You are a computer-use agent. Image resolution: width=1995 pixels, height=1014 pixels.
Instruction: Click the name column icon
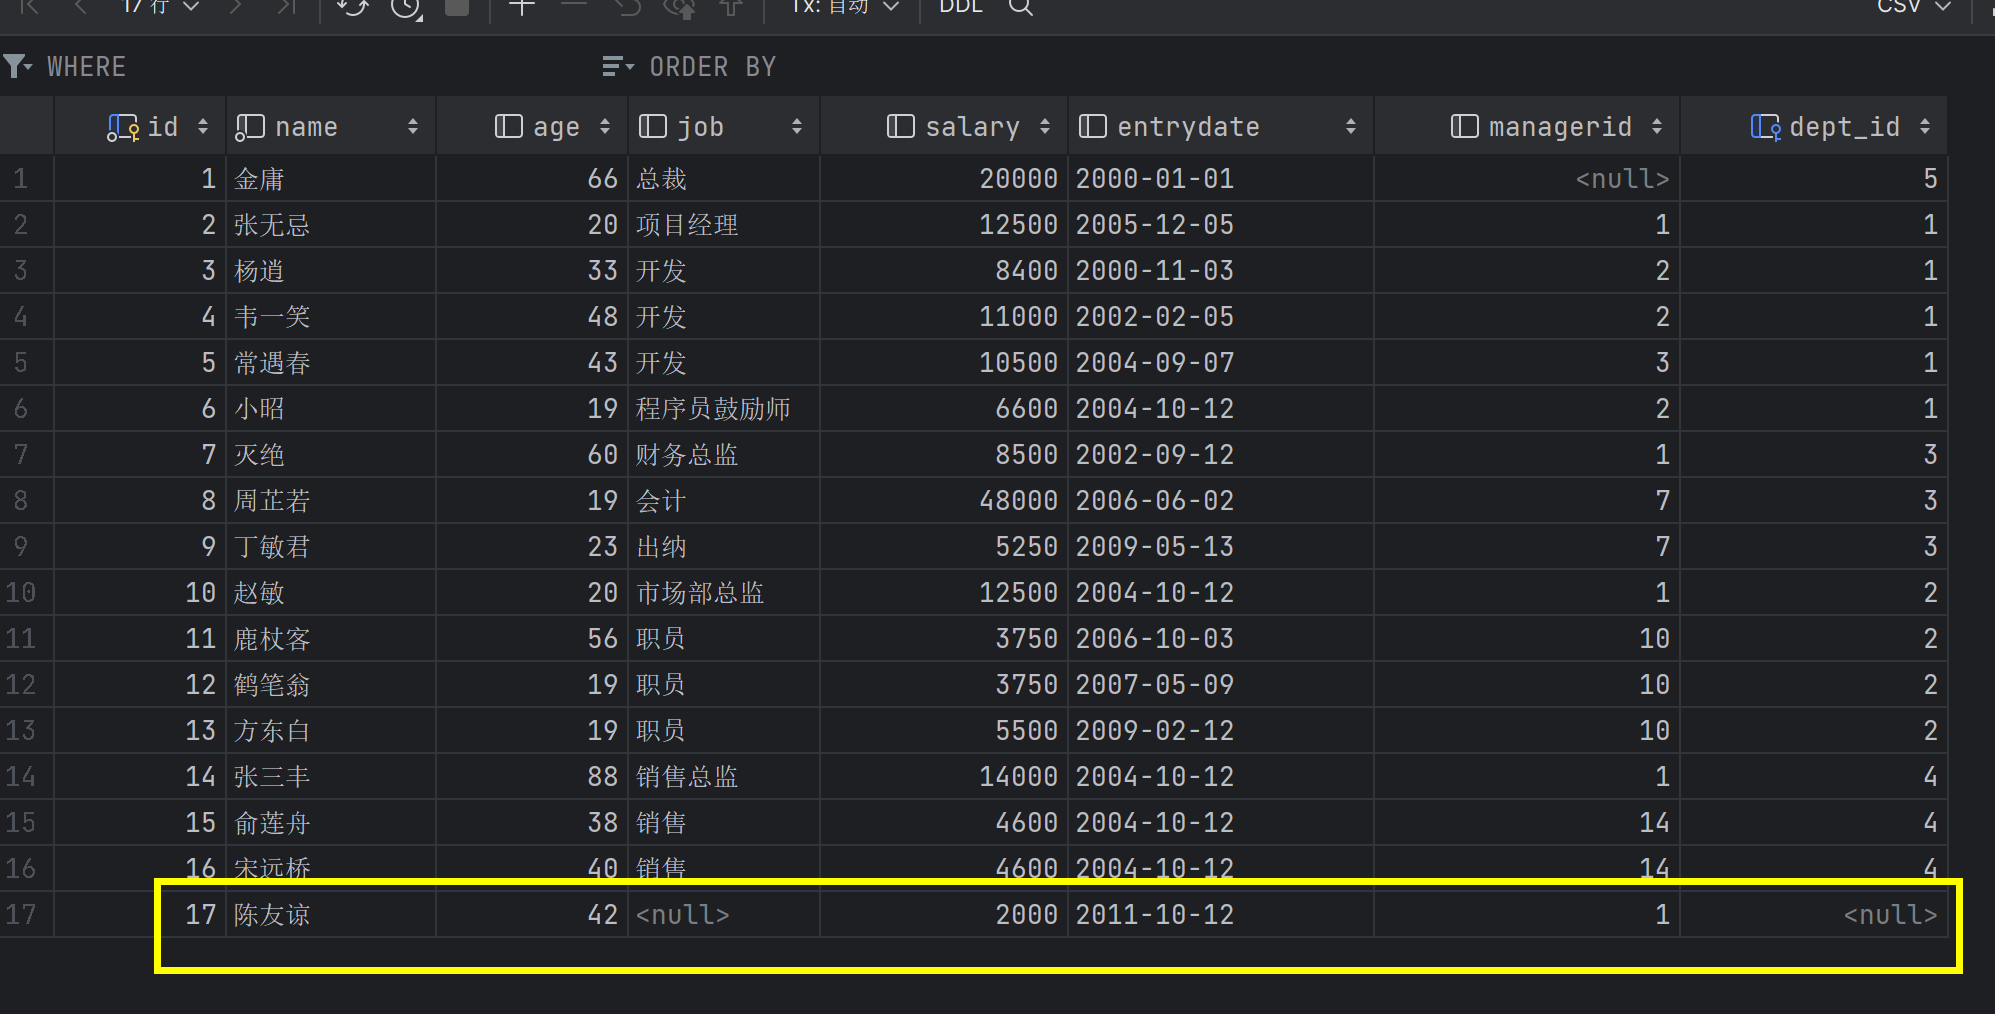(x=250, y=127)
